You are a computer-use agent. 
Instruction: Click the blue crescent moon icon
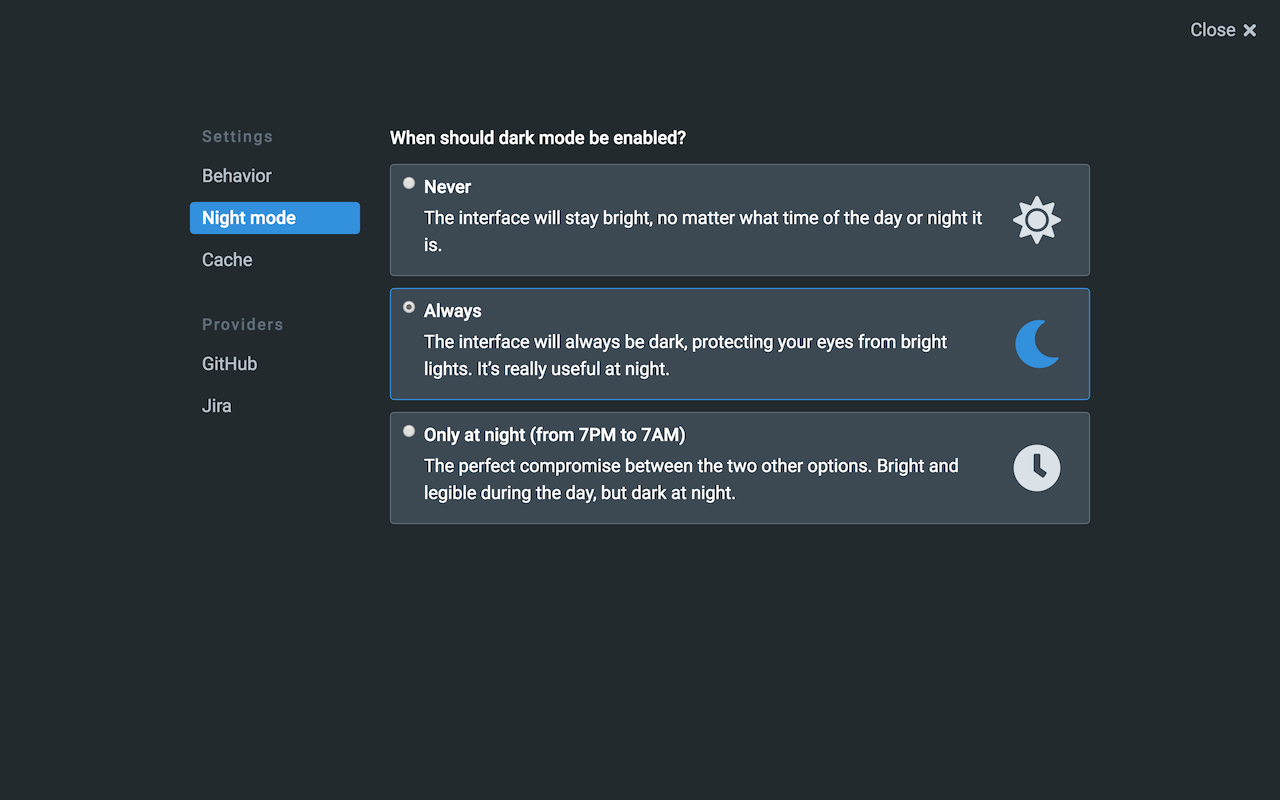pyautogui.click(x=1037, y=344)
